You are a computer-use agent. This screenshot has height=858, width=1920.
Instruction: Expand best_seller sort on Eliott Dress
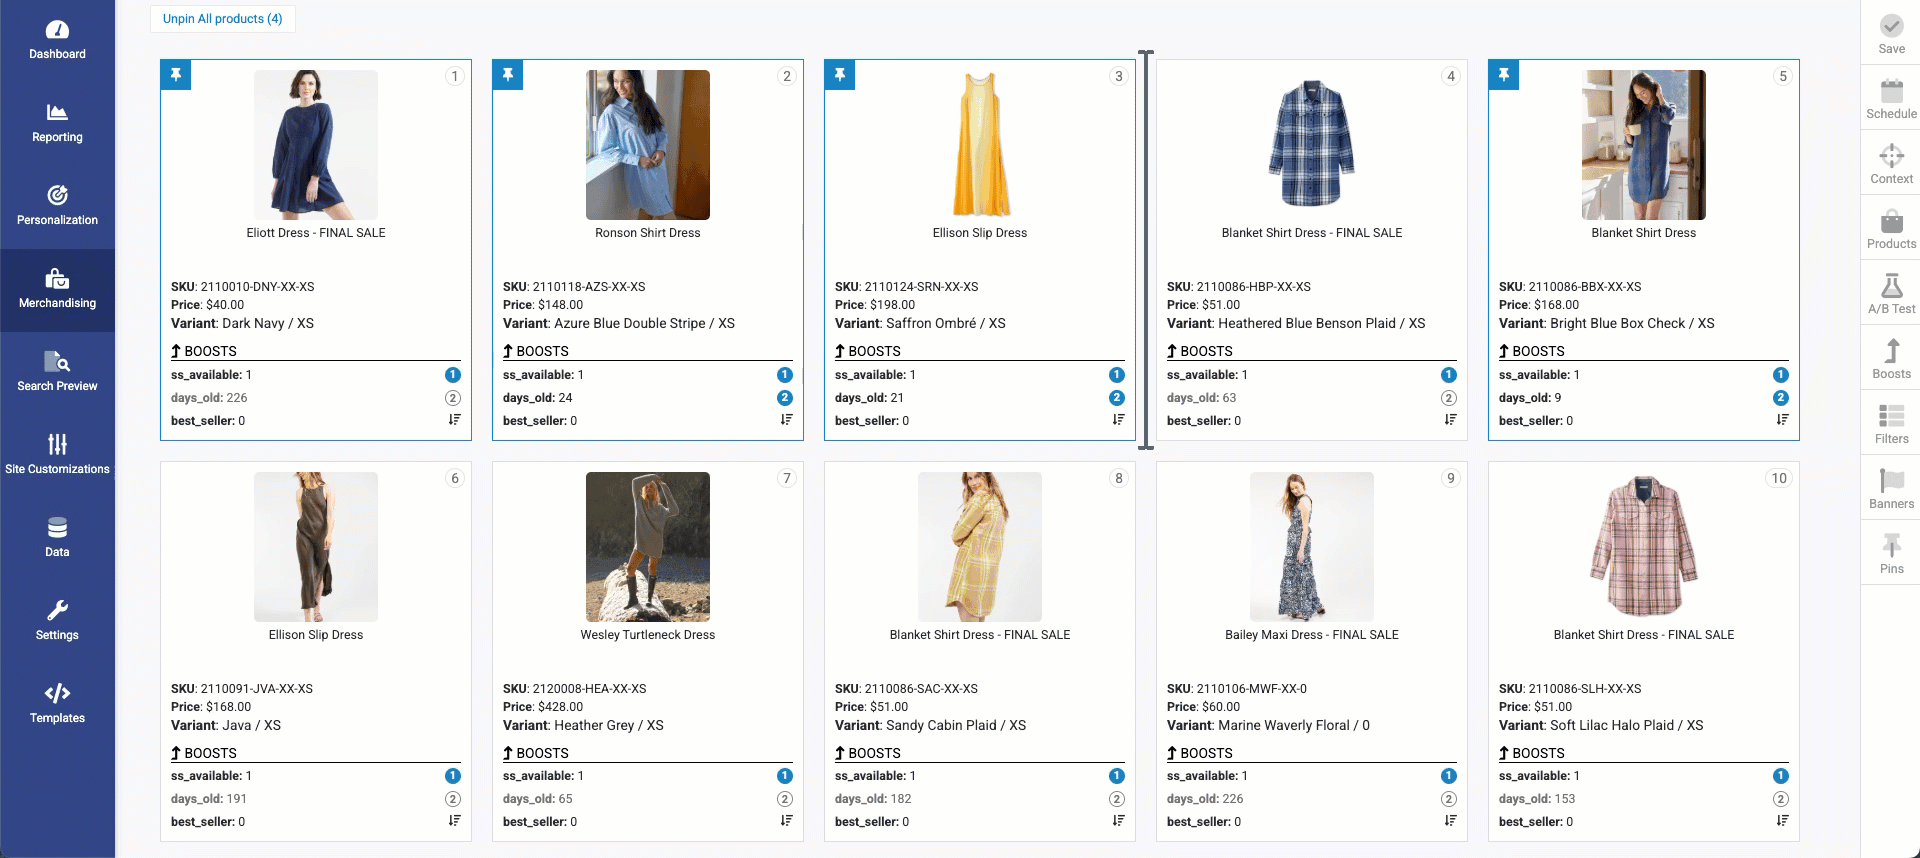pyautogui.click(x=454, y=420)
